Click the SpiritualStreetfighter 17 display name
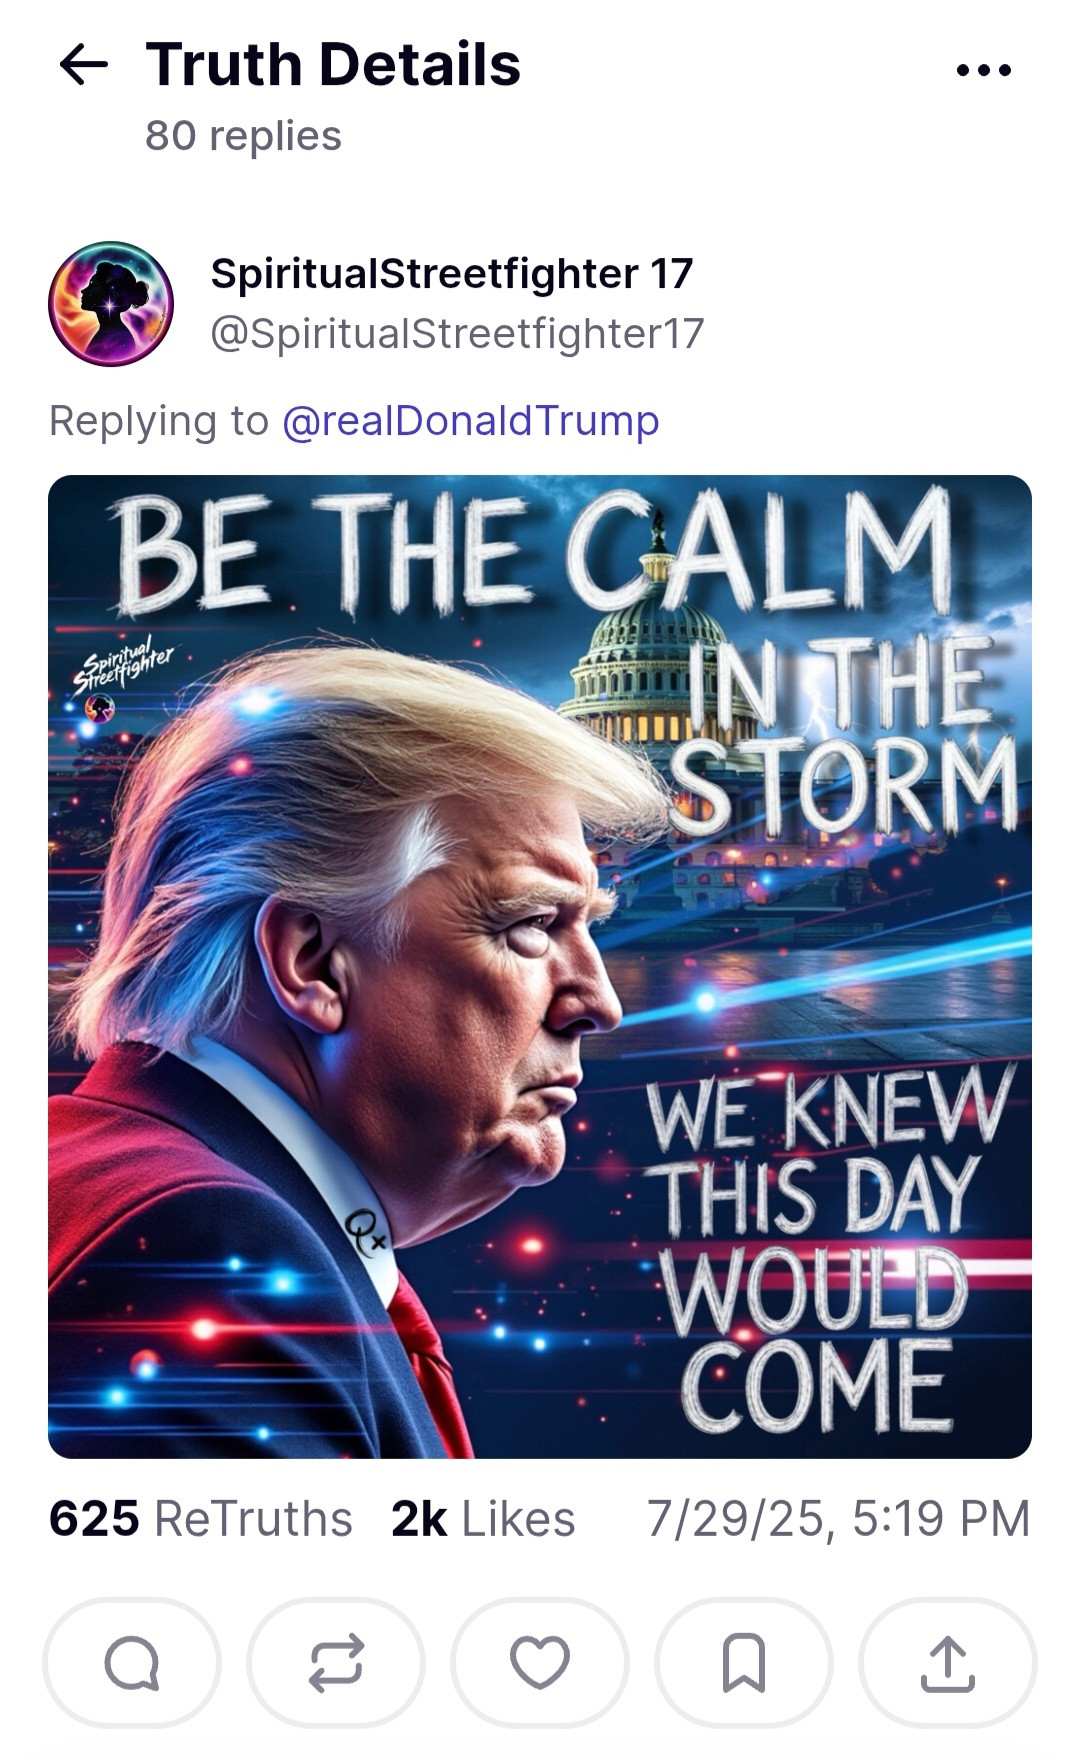This screenshot has width=1080, height=1757. click(x=452, y=274)
